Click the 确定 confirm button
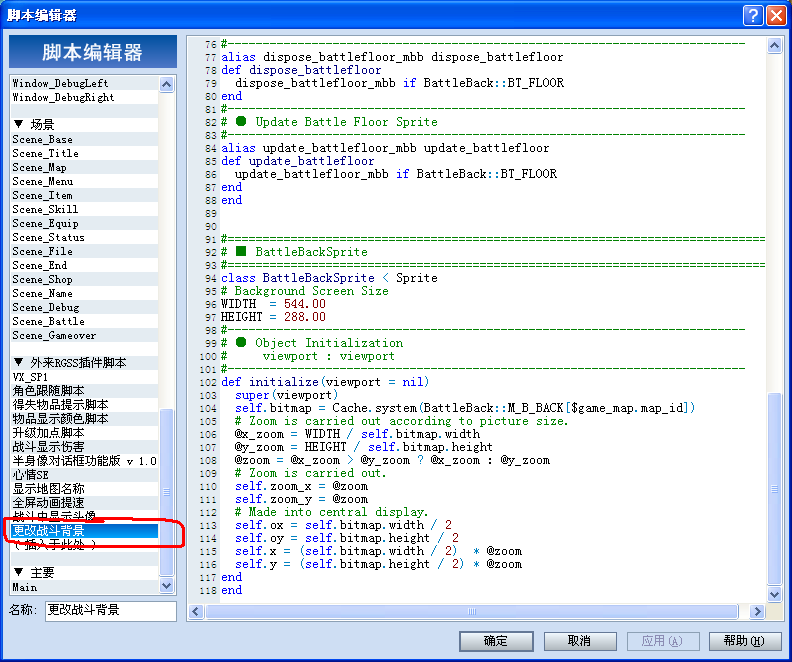 pos(496,641)
